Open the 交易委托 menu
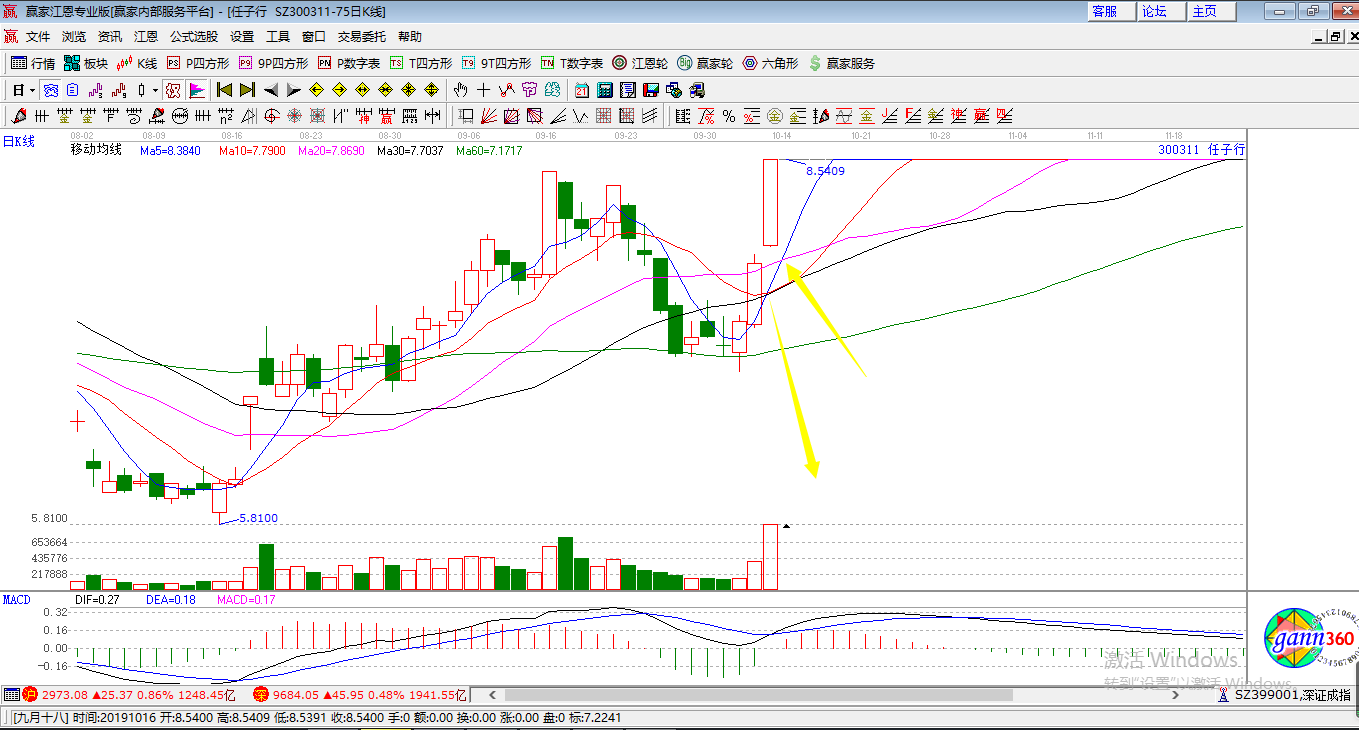This screenshot has height=730, width=1359. [x=362, y=36]
